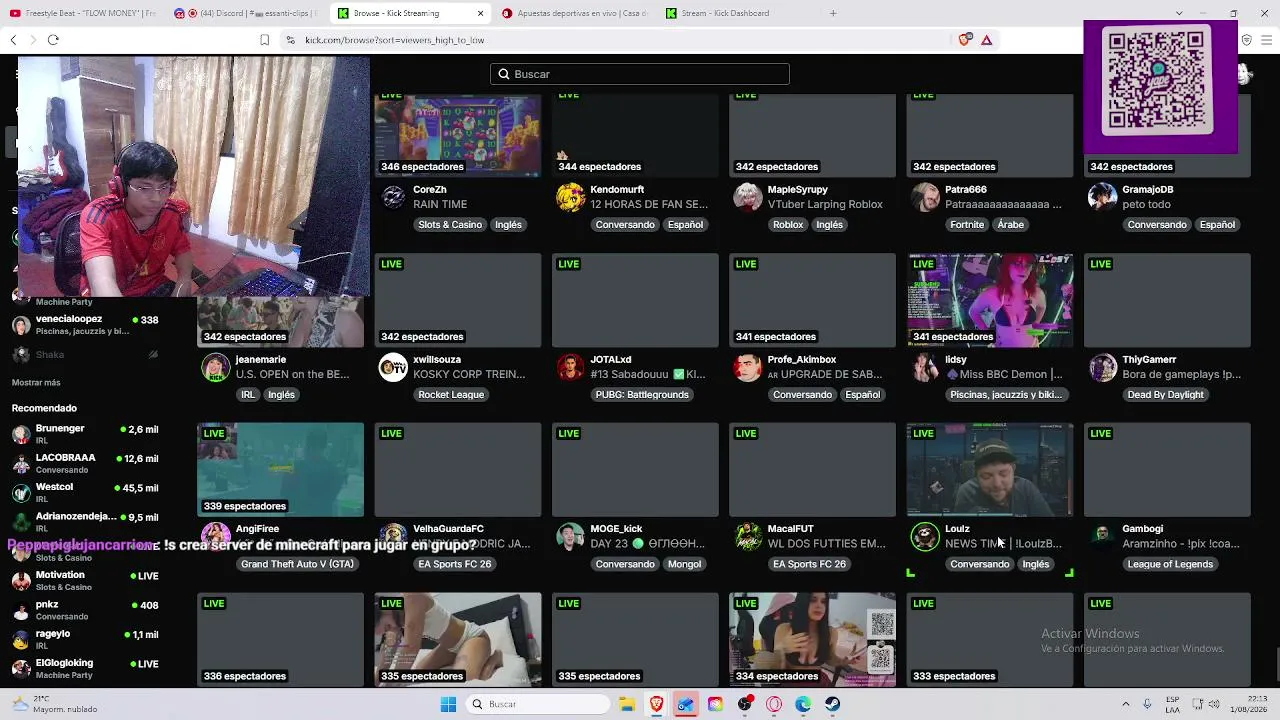
Task: Select the Árabe language tag
Action: [x=1010, y=225]
